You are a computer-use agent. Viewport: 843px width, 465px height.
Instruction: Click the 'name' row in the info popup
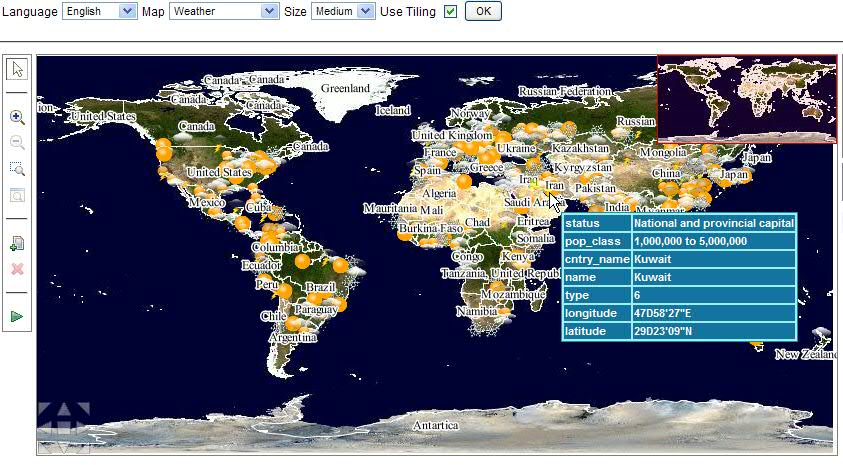[x=679, y=277]
